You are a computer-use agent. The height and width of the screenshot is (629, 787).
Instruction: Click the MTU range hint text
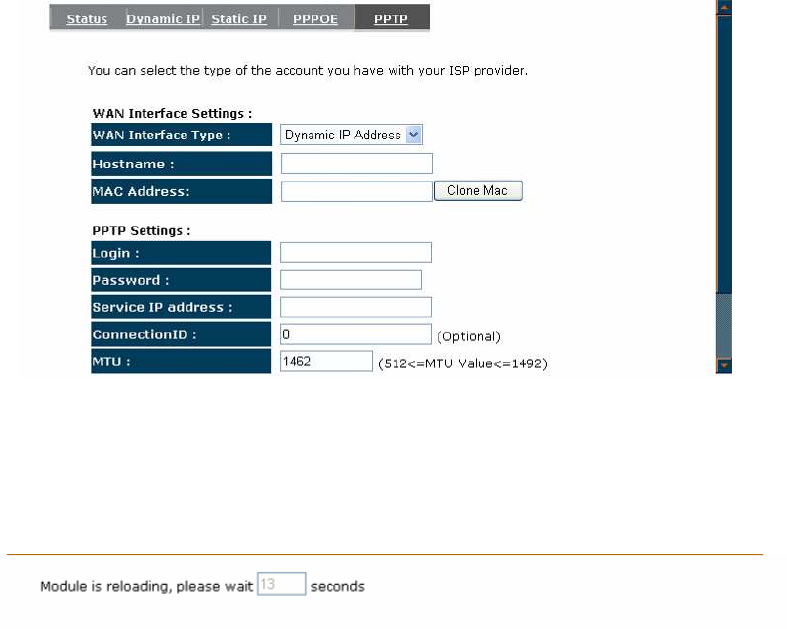pyautogui.click(x=463, y=363)
